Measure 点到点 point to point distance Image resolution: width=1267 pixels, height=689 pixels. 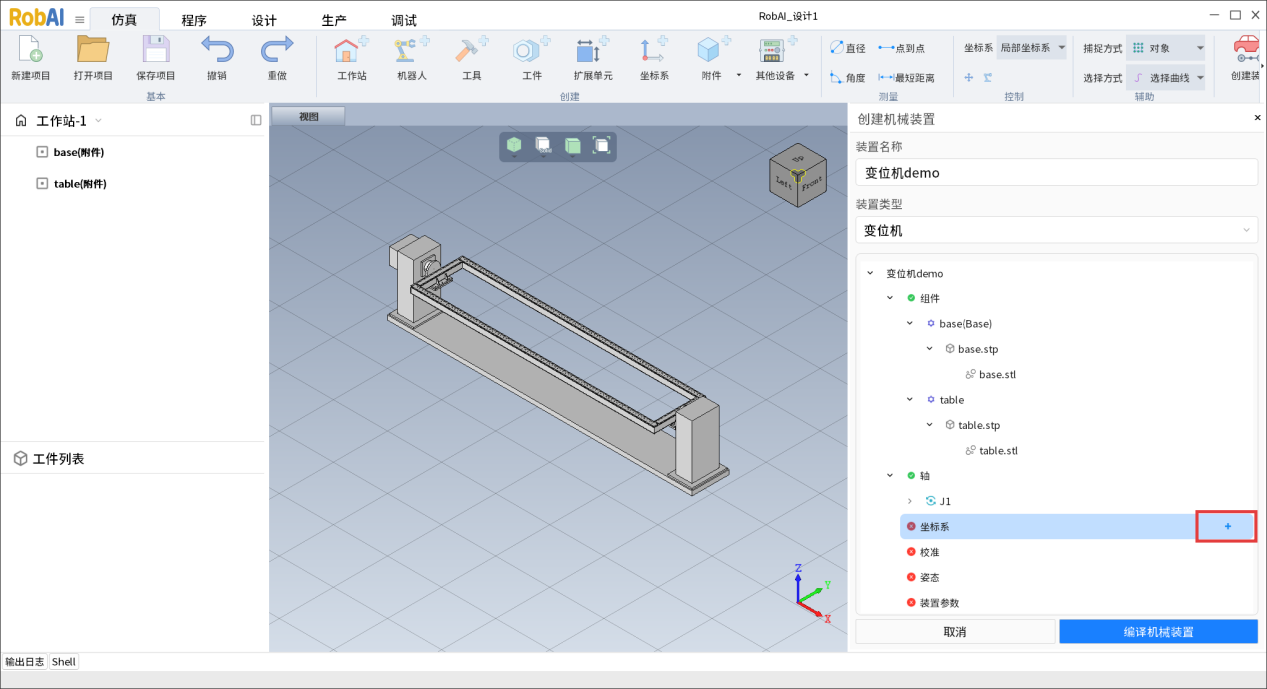(x=901, y=48)
